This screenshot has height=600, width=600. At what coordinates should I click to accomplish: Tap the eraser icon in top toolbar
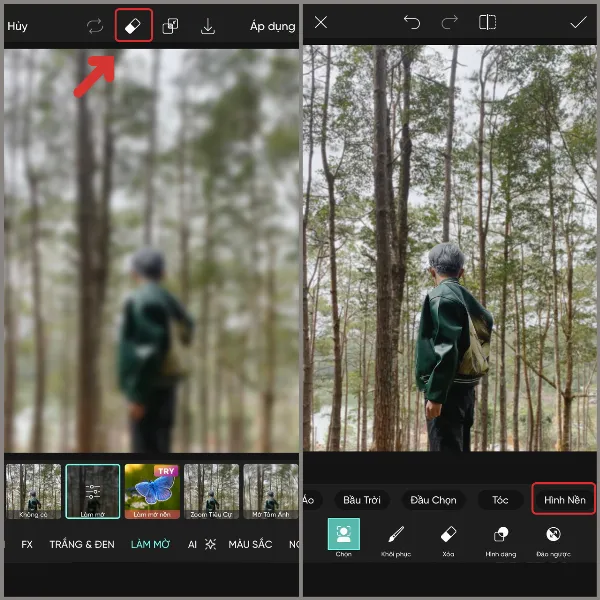click(133, 26)
